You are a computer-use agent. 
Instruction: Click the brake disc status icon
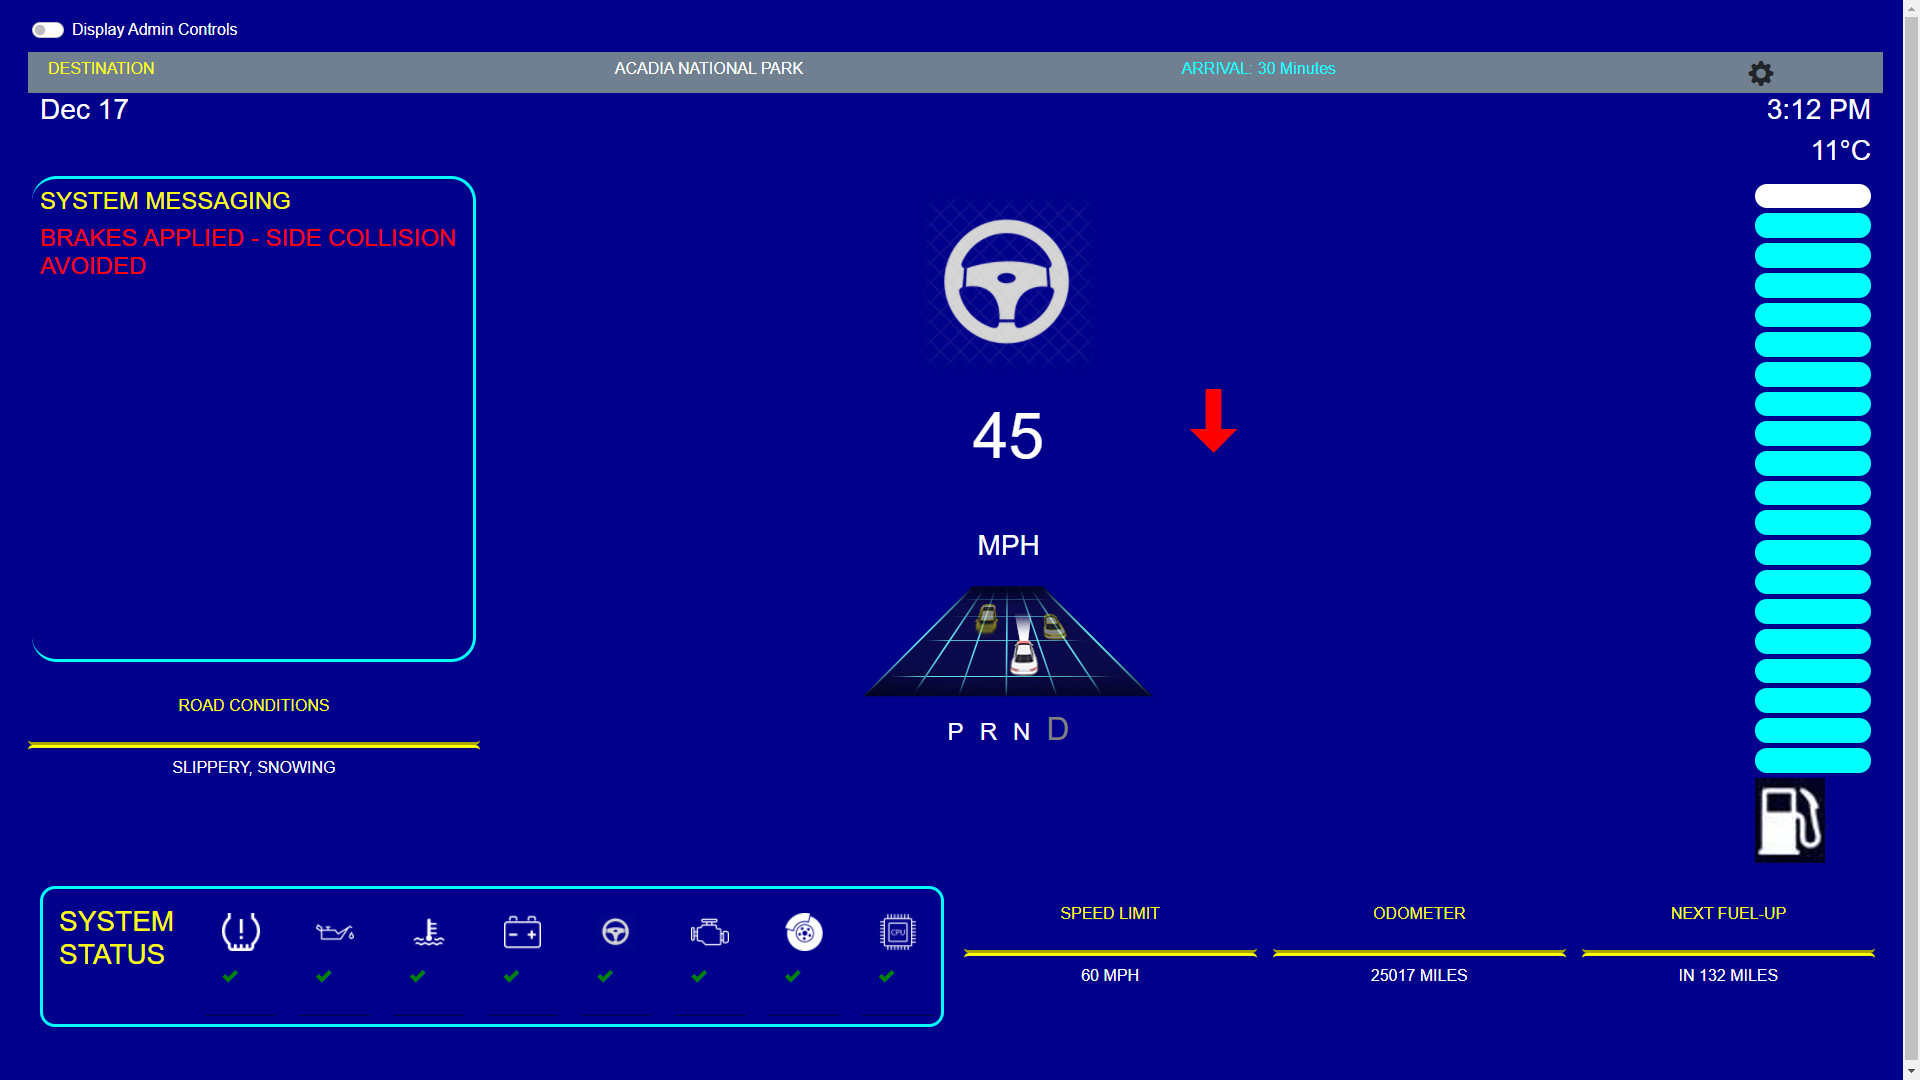point(803,932)
